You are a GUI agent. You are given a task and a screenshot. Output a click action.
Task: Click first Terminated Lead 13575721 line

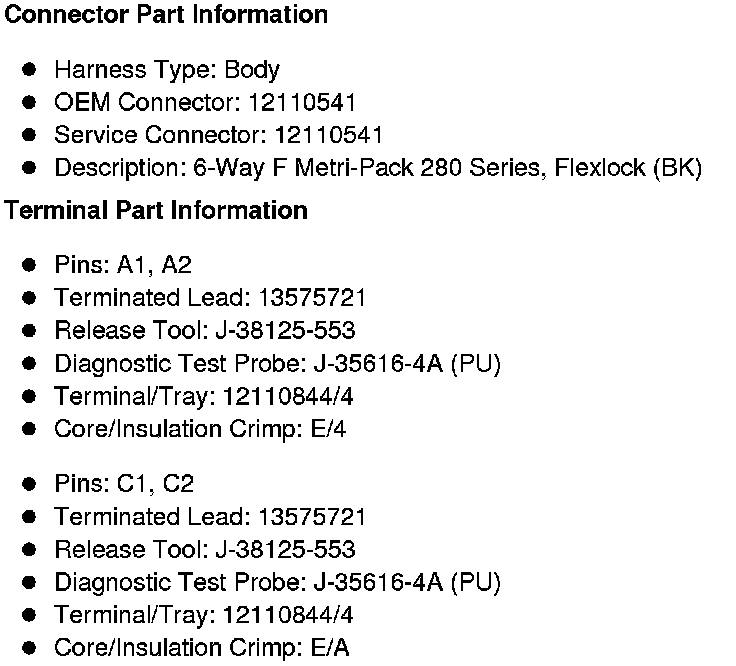coord(210,297)
